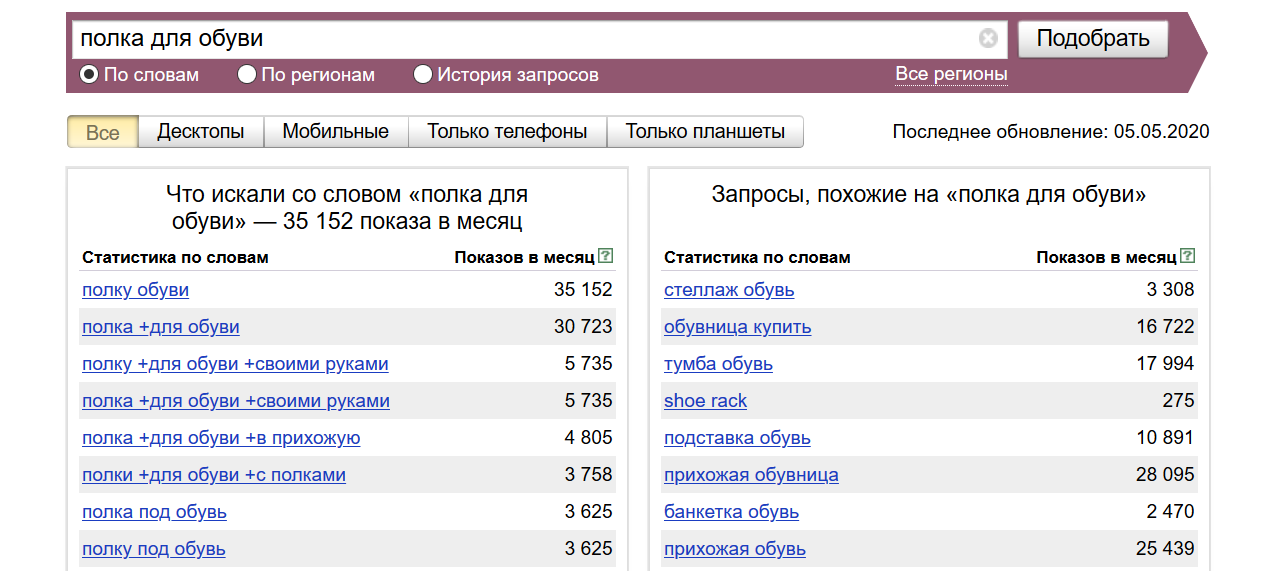
Task: Open the "стеллаж обувь" similar query
Action: tap(729, 290)
